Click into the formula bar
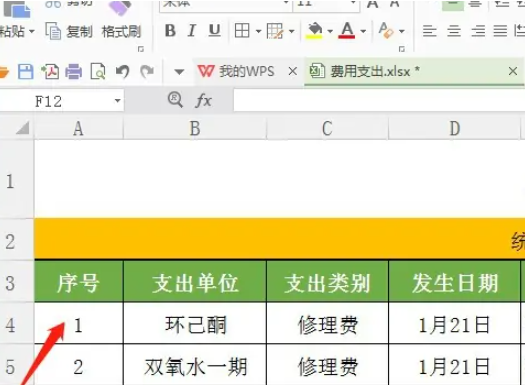Screen dimensions: 528x385 tap(379, 100)
